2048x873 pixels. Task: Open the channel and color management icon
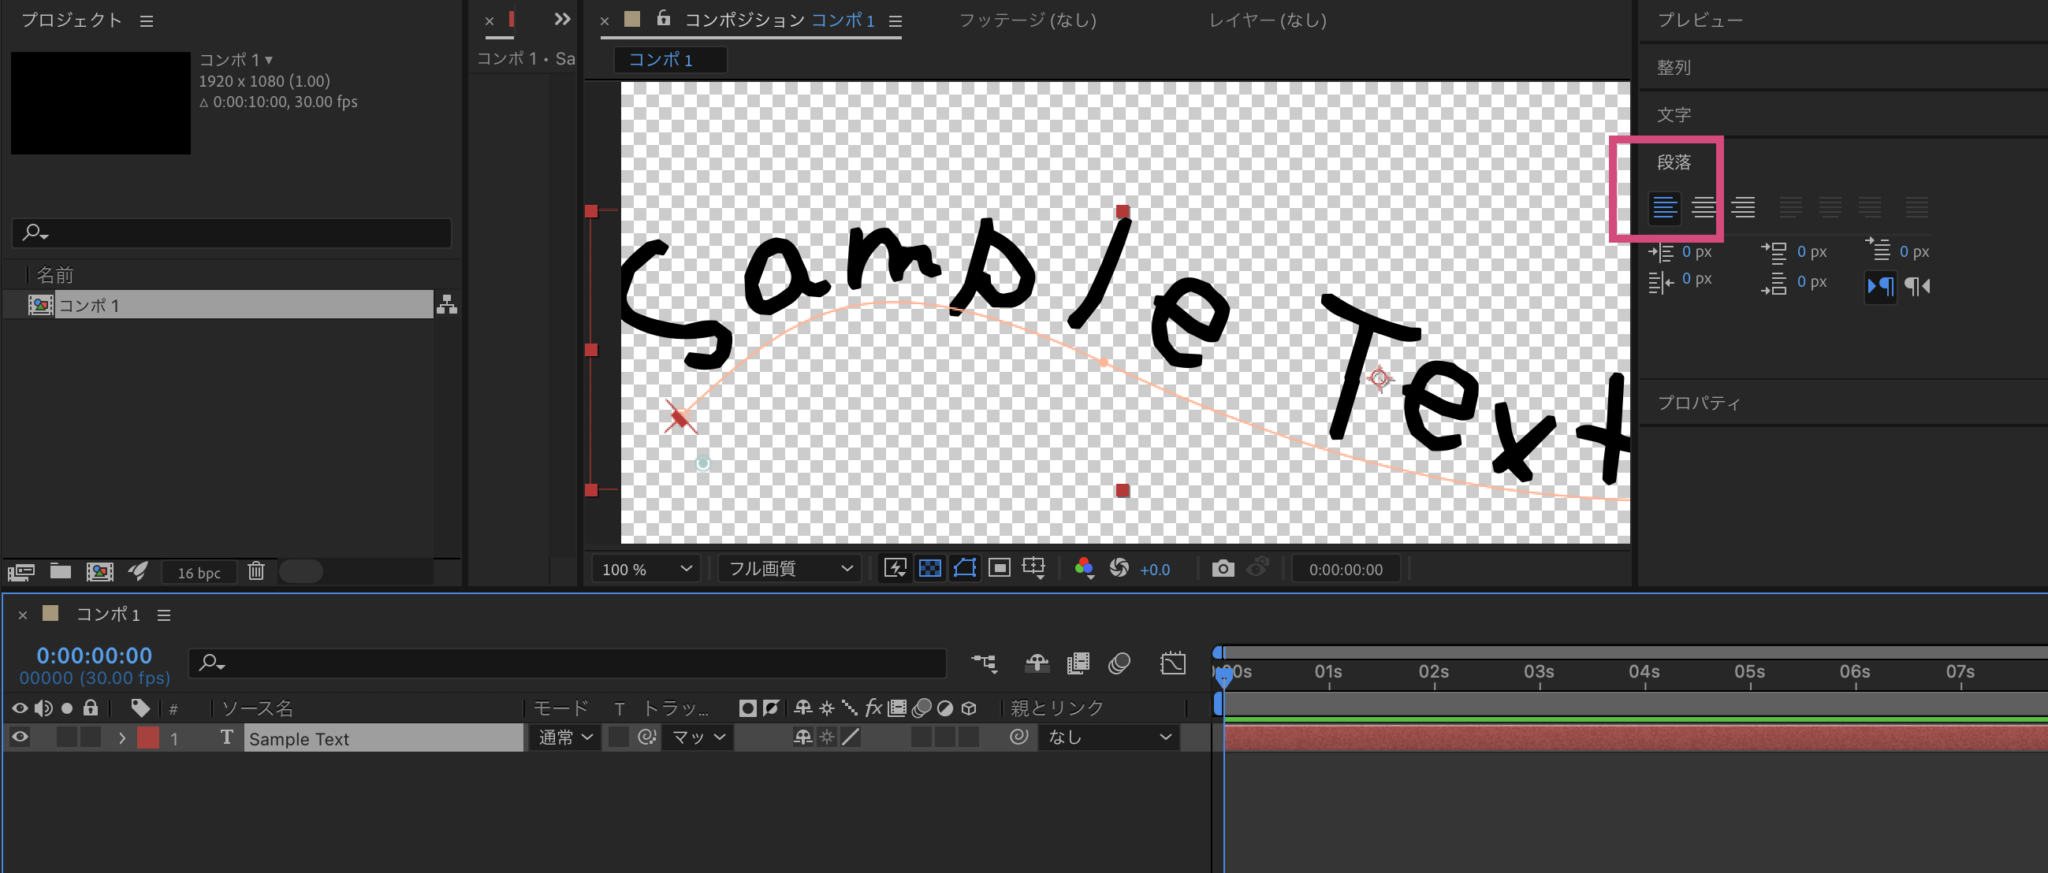click(1084, 569)
